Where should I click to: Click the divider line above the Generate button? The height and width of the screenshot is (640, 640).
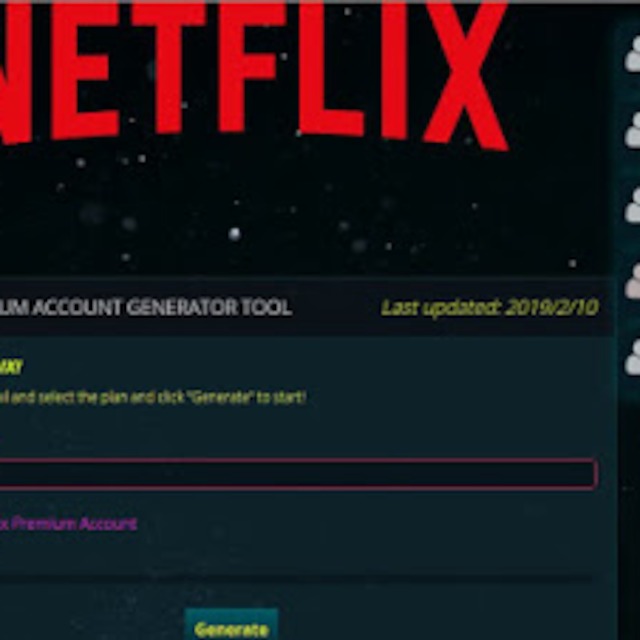(296, 578)
